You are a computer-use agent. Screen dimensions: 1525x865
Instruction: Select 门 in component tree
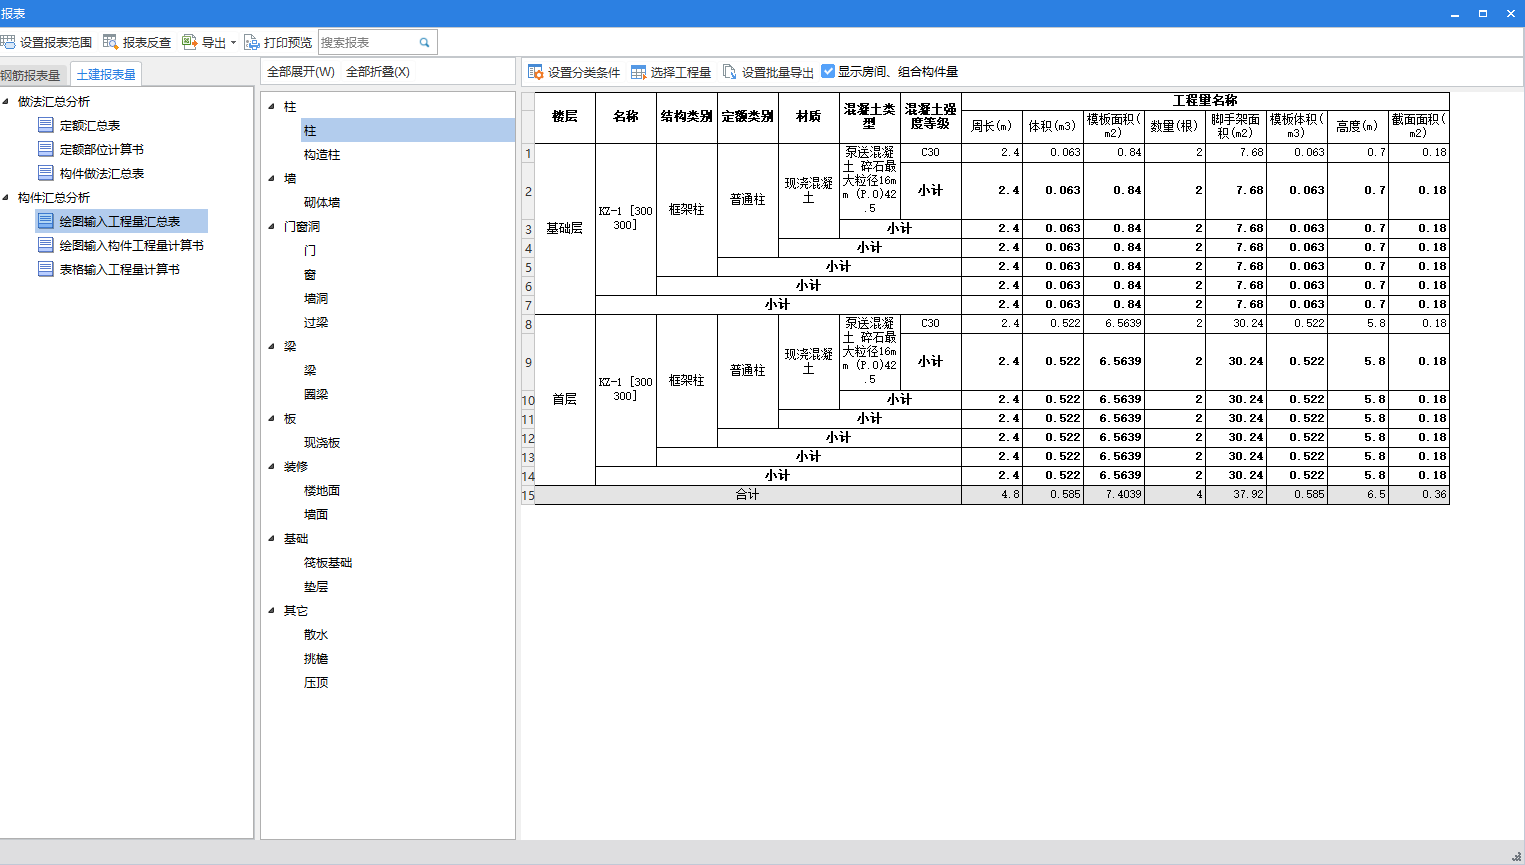coord(310,251)
